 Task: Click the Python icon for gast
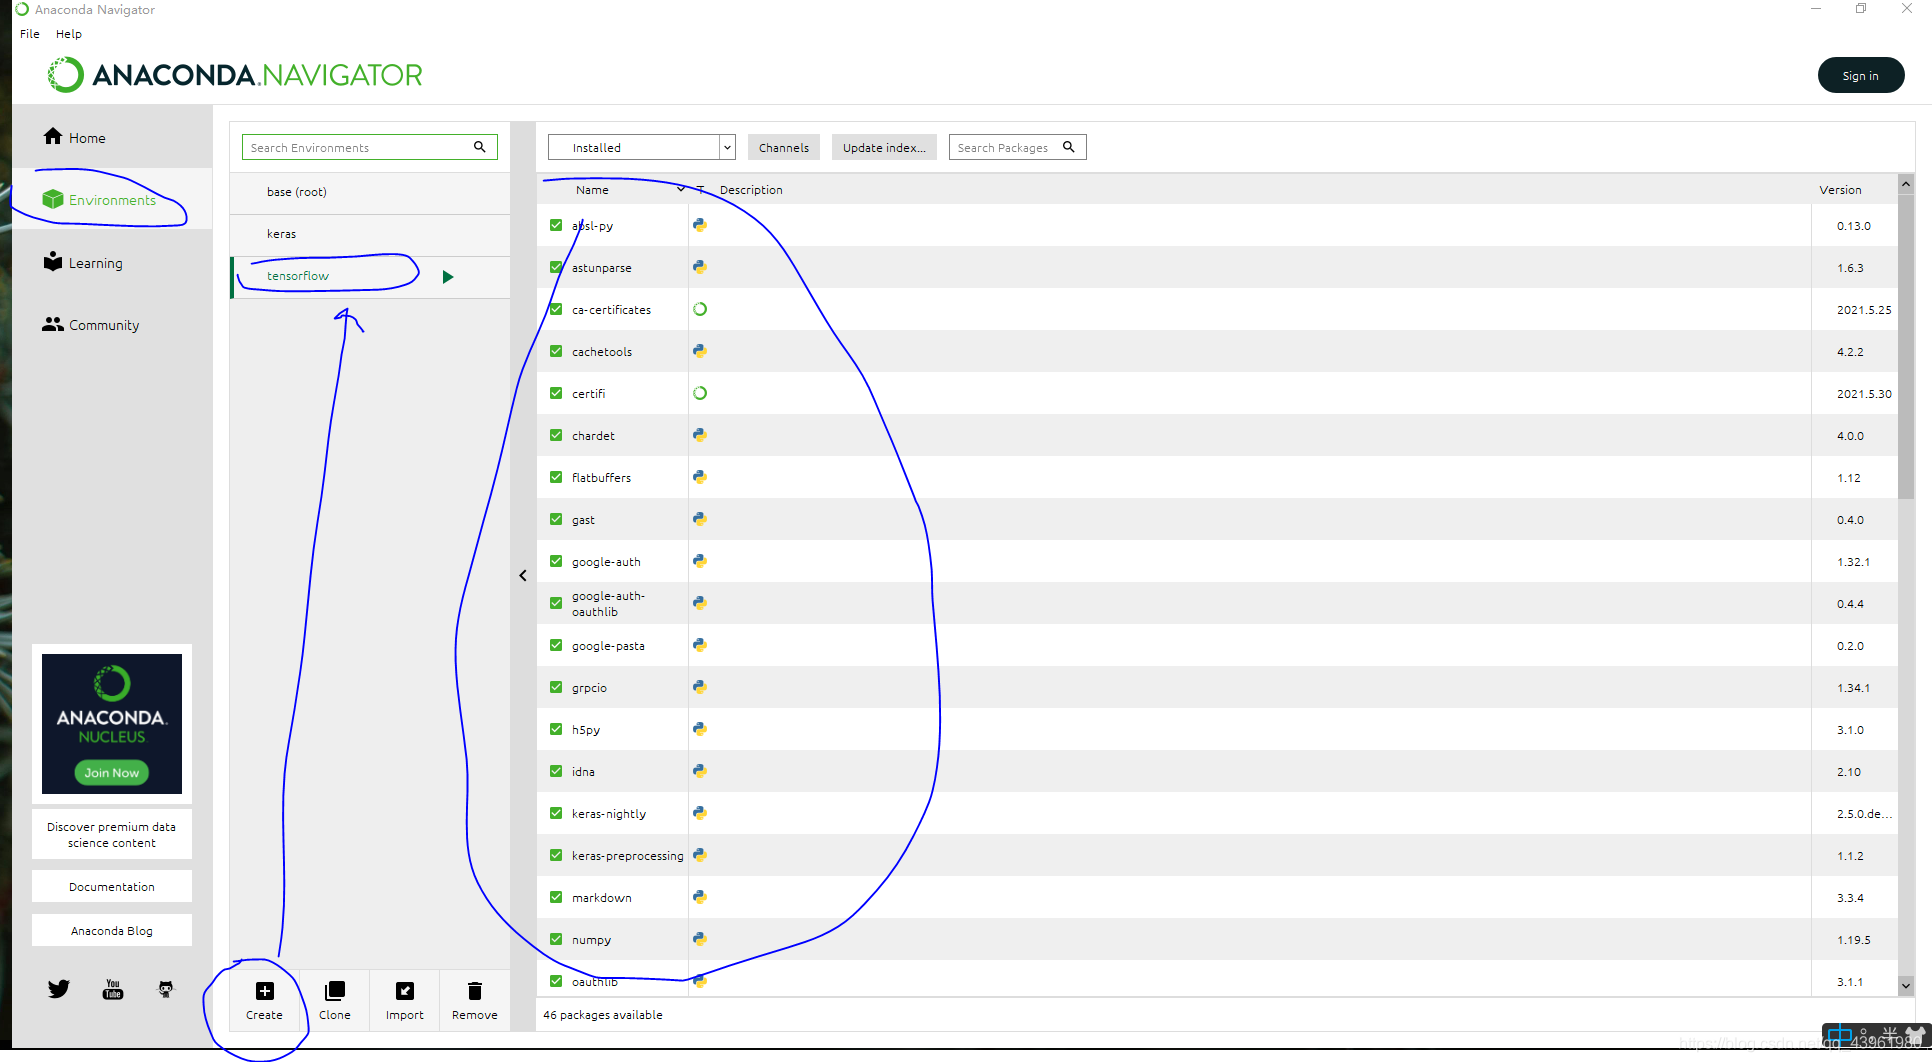700,519
